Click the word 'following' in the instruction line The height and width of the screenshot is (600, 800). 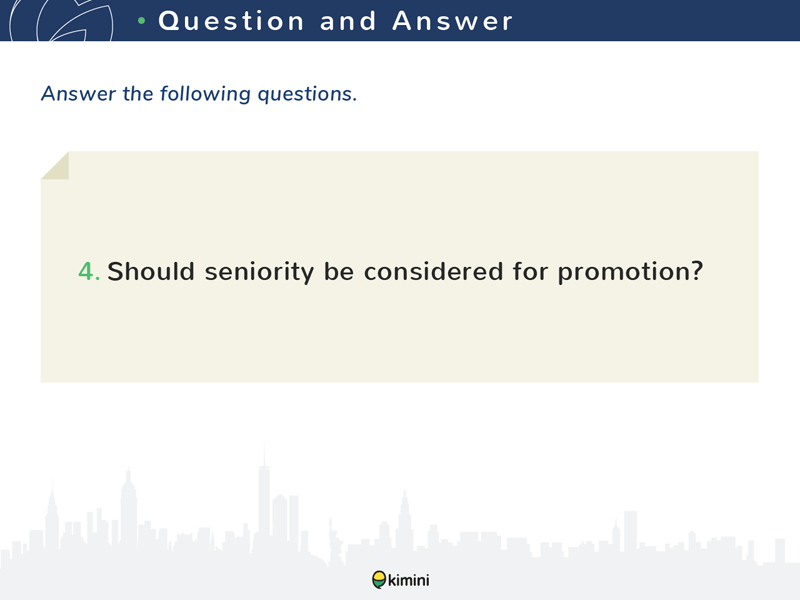coord(205,94)
